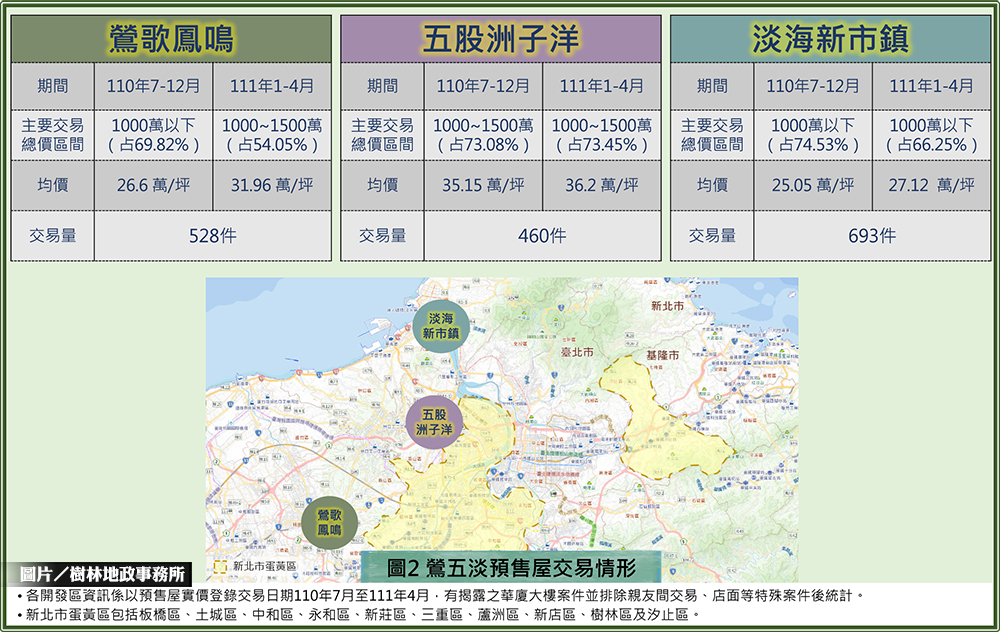Click the 460件 transaction volume cell
Viewport: 1000px width, 632px height.
click(542, 236)
